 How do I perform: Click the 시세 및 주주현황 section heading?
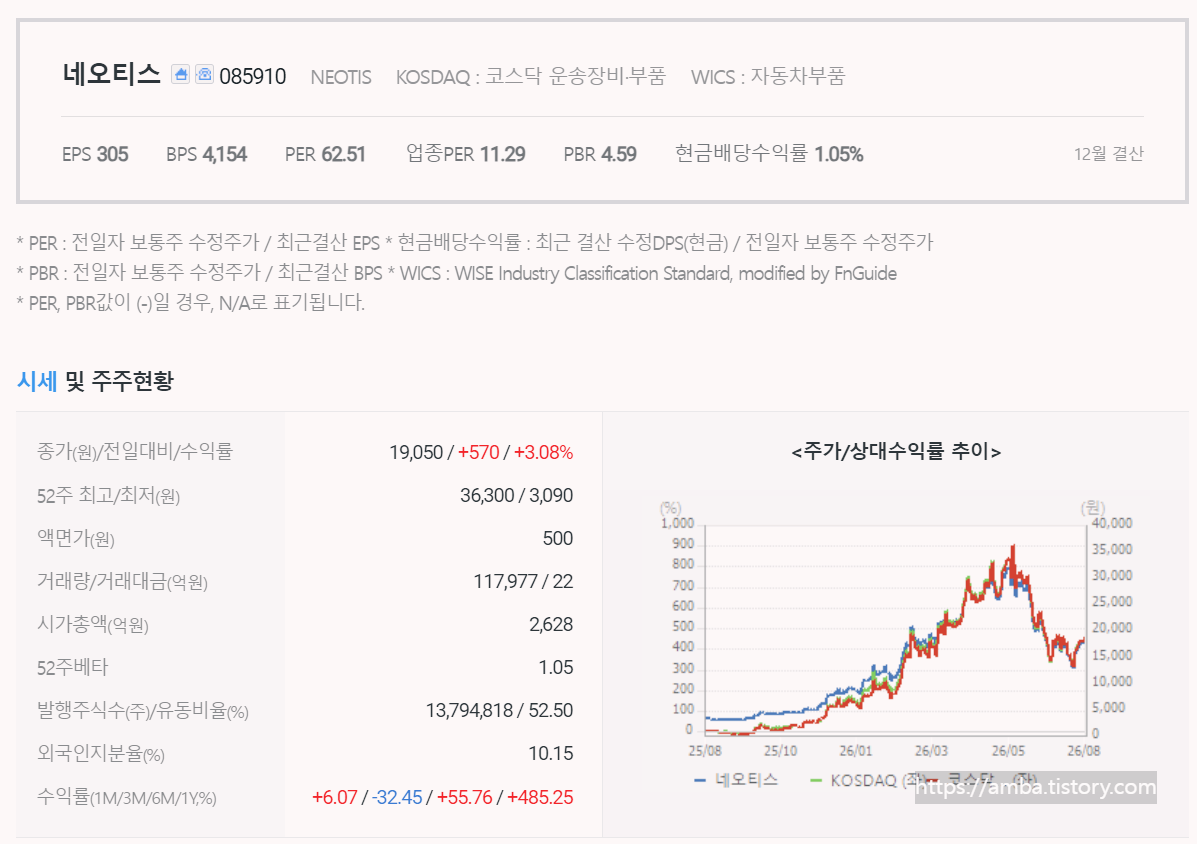tap(95, 380)
